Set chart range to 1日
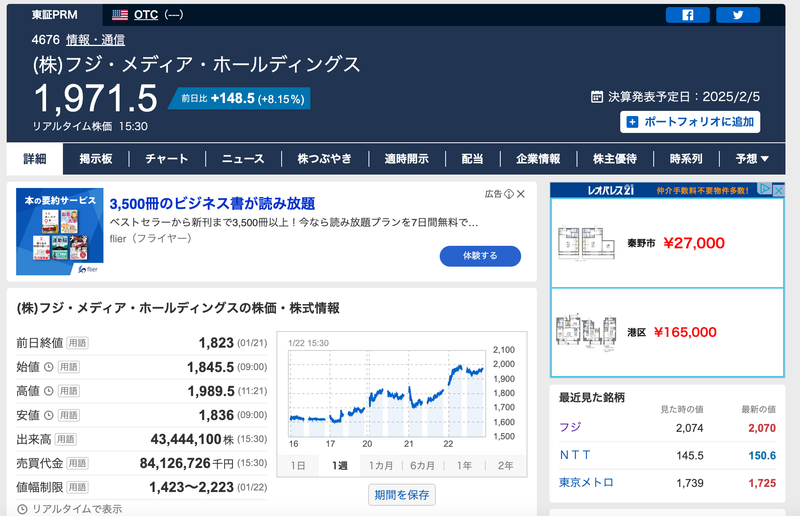800x516 pixels. click(x=298, y=465)
